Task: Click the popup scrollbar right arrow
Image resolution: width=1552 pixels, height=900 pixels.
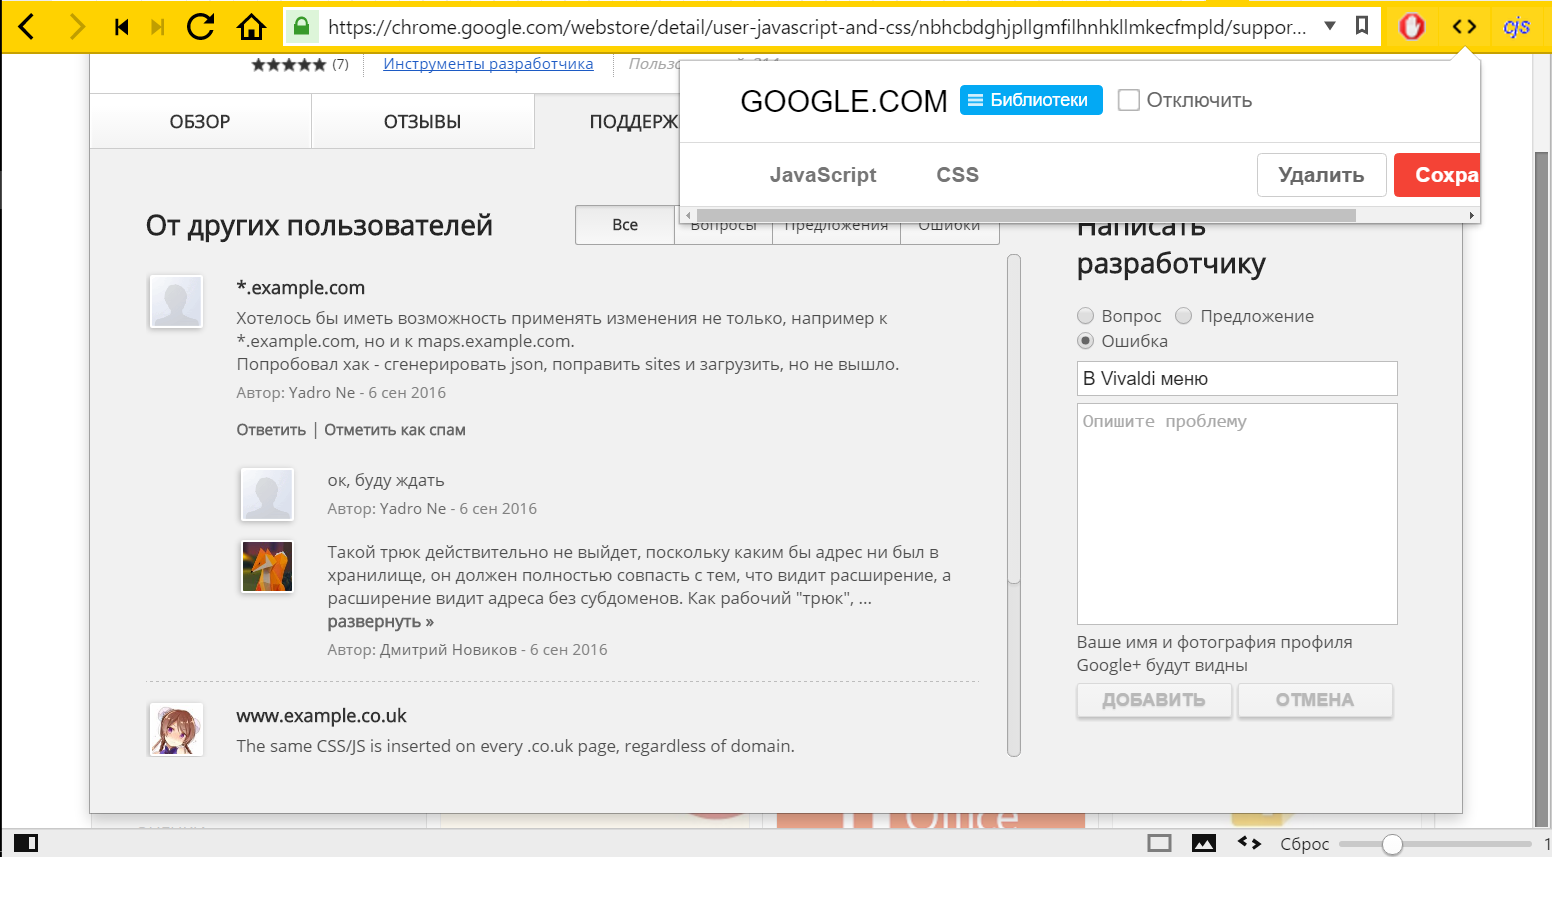Action: click(x=1471, y=215)
